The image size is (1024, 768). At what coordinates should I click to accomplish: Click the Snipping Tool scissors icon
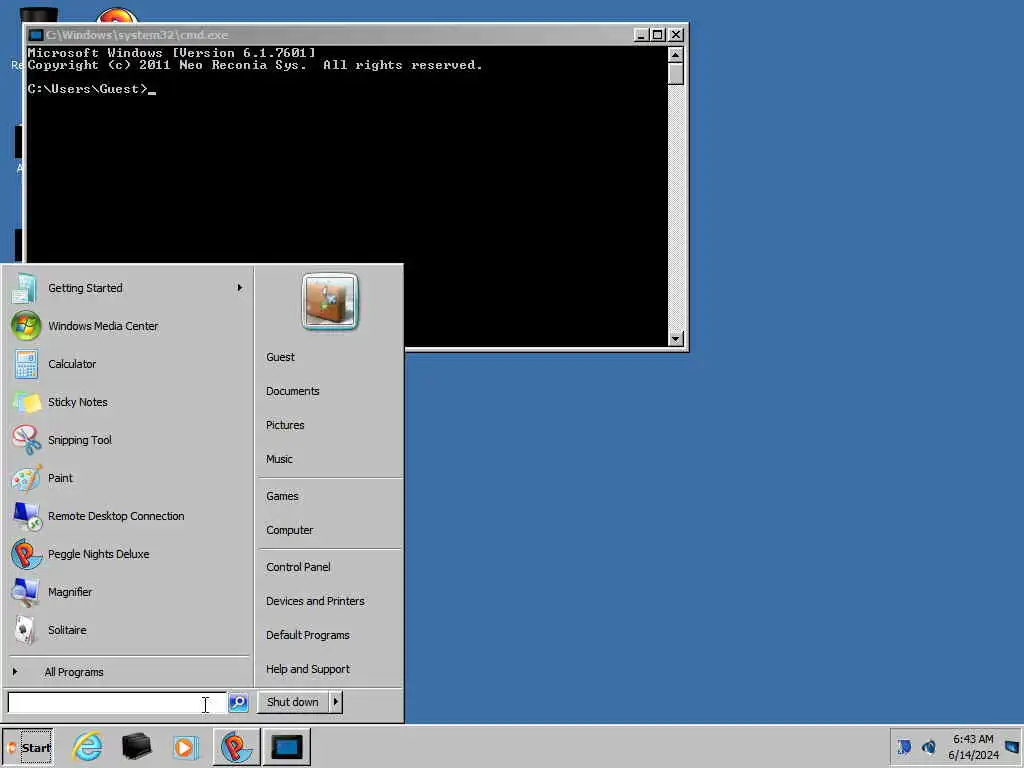pyautogui.click(x=26, y=440)
